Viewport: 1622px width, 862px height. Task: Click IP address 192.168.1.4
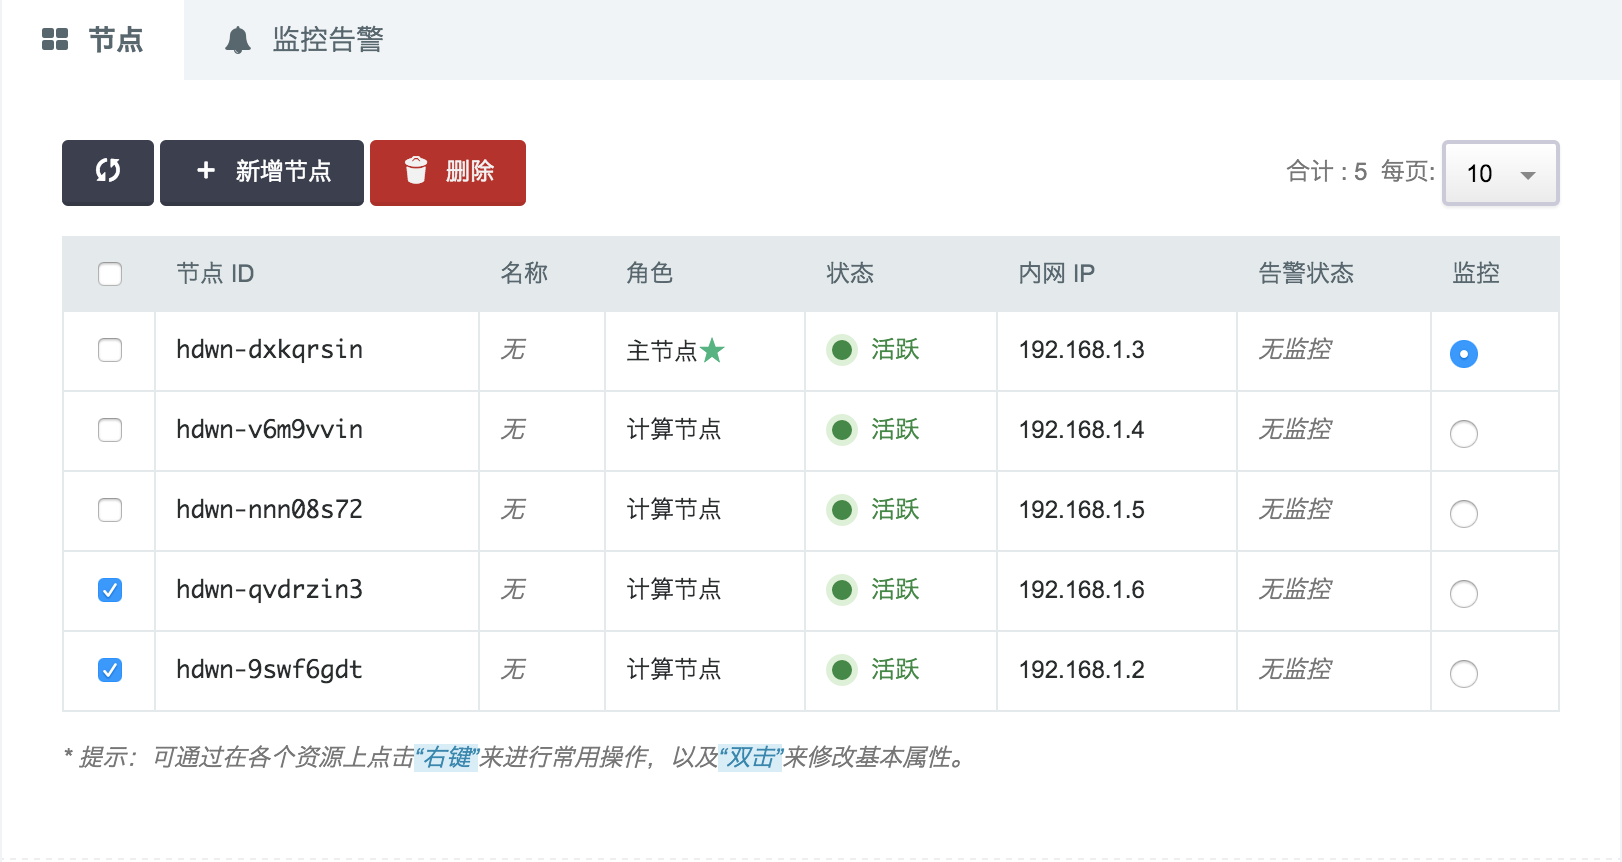point(1081,430)
